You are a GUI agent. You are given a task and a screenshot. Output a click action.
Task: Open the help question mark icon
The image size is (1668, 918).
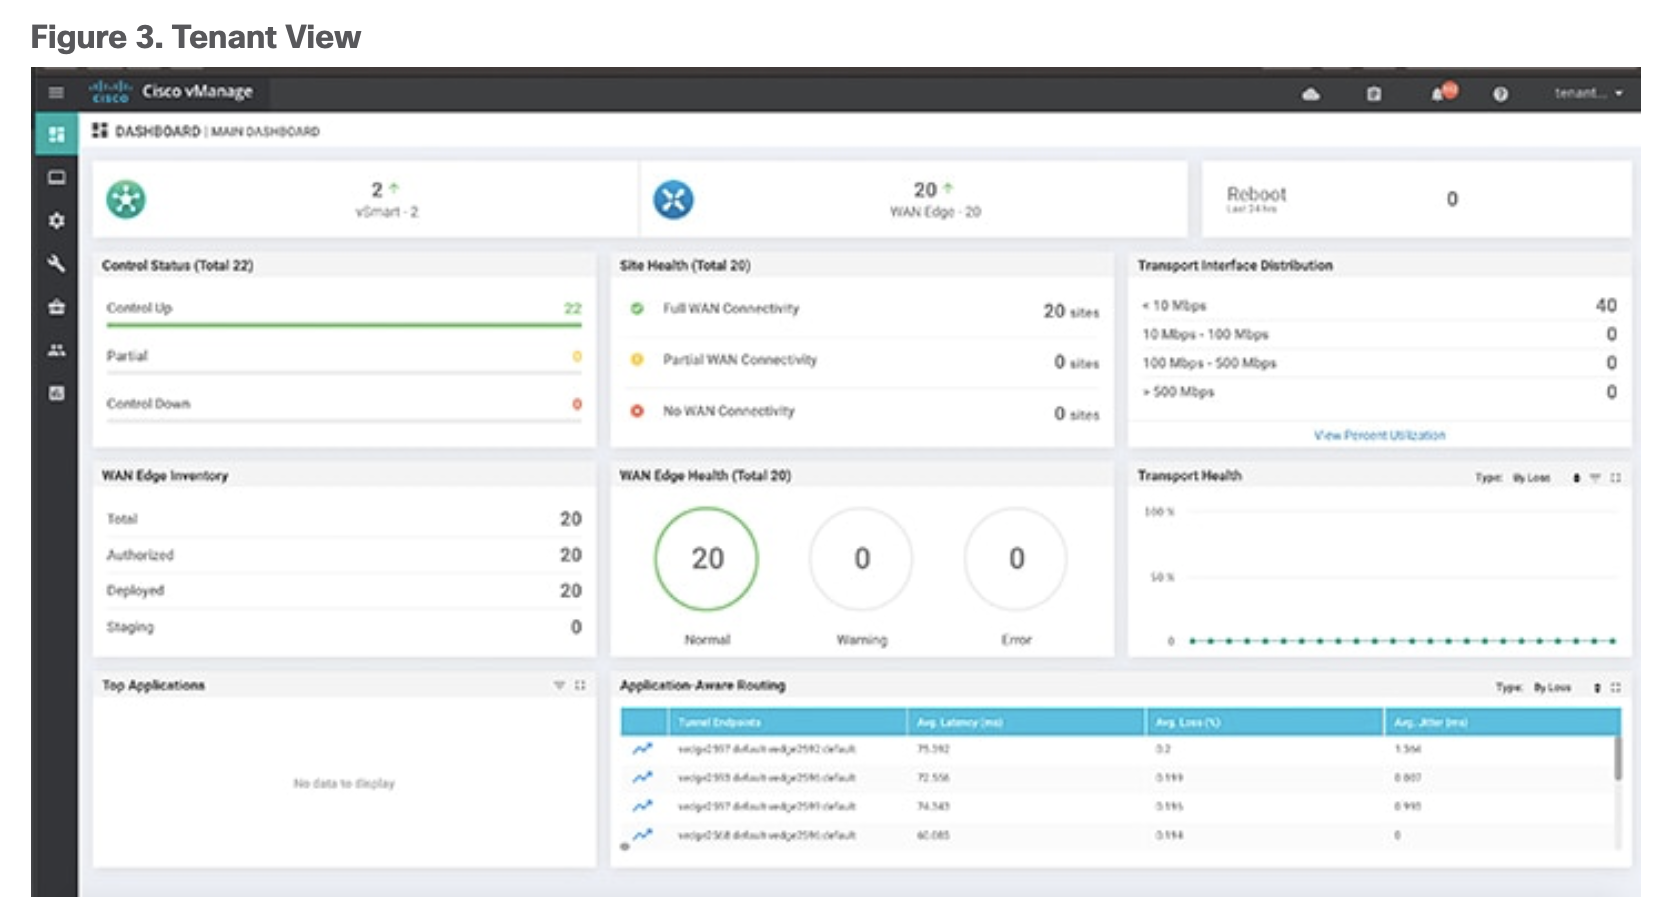[x=1500, y=94]
